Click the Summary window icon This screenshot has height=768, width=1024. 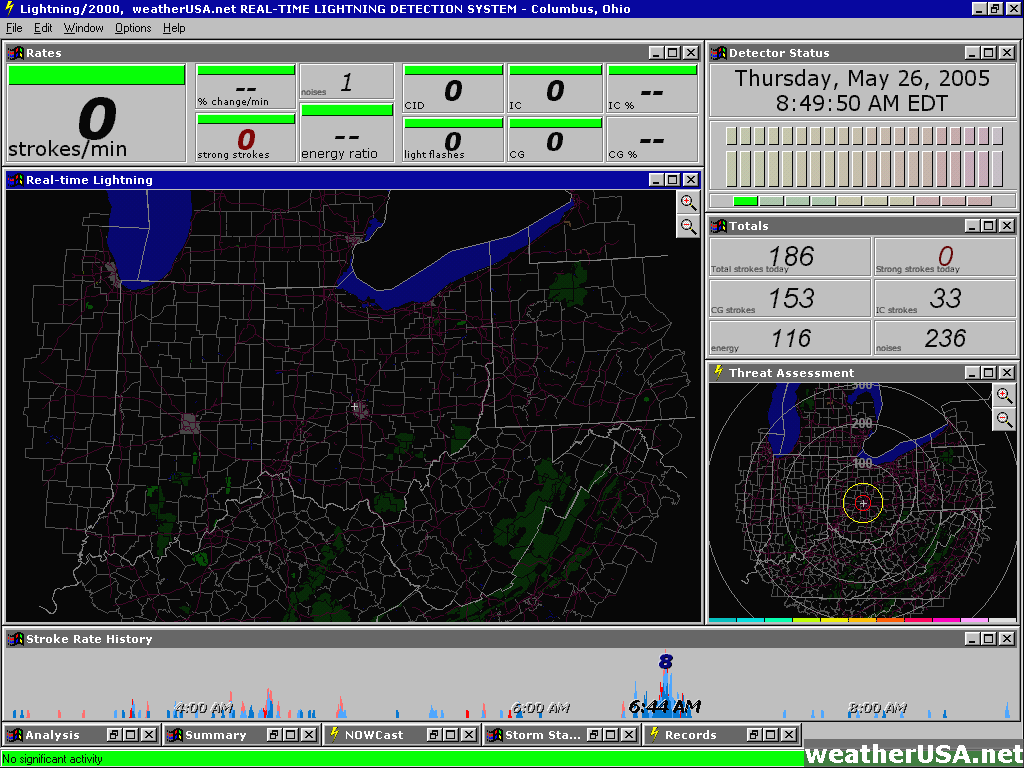point(174,735)
